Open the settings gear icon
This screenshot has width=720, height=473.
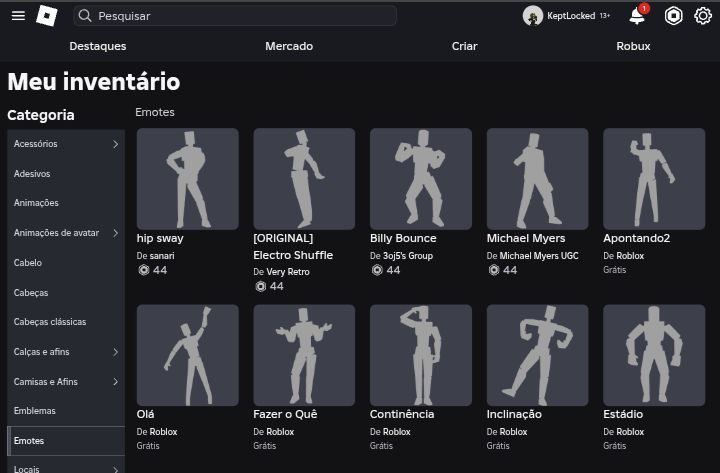(702, 16)
